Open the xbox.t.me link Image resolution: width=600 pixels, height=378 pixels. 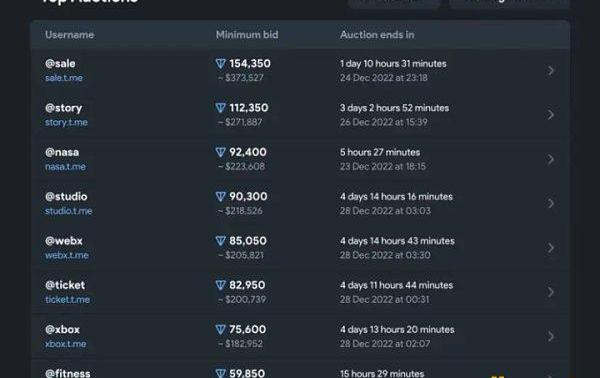pos(65,344)
